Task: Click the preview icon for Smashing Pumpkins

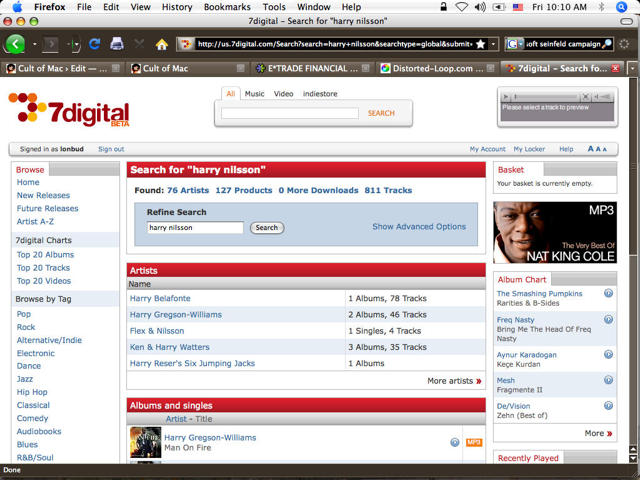Action: click(608, 293)
